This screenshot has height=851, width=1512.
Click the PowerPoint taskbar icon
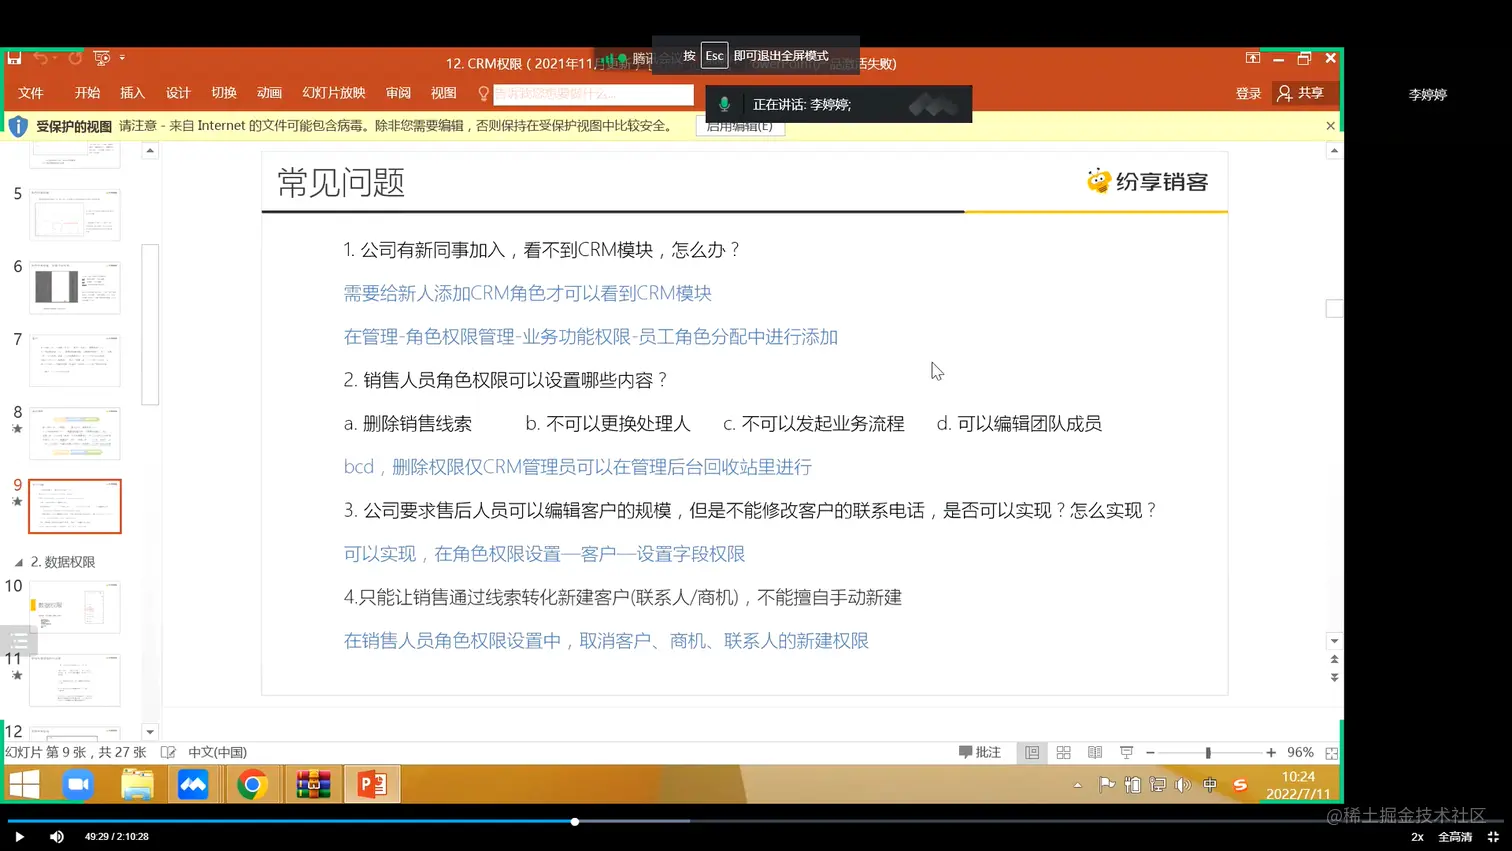372,785
